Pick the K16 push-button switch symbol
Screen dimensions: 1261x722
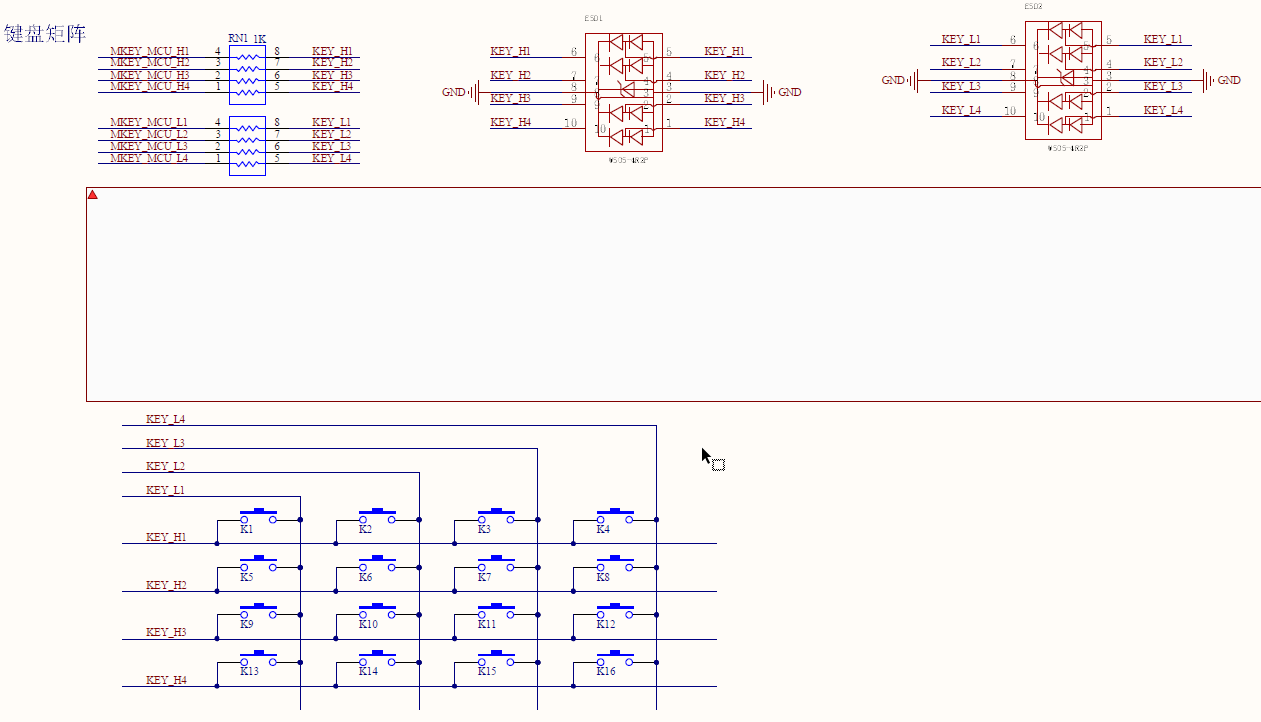[x=615, y=659]
